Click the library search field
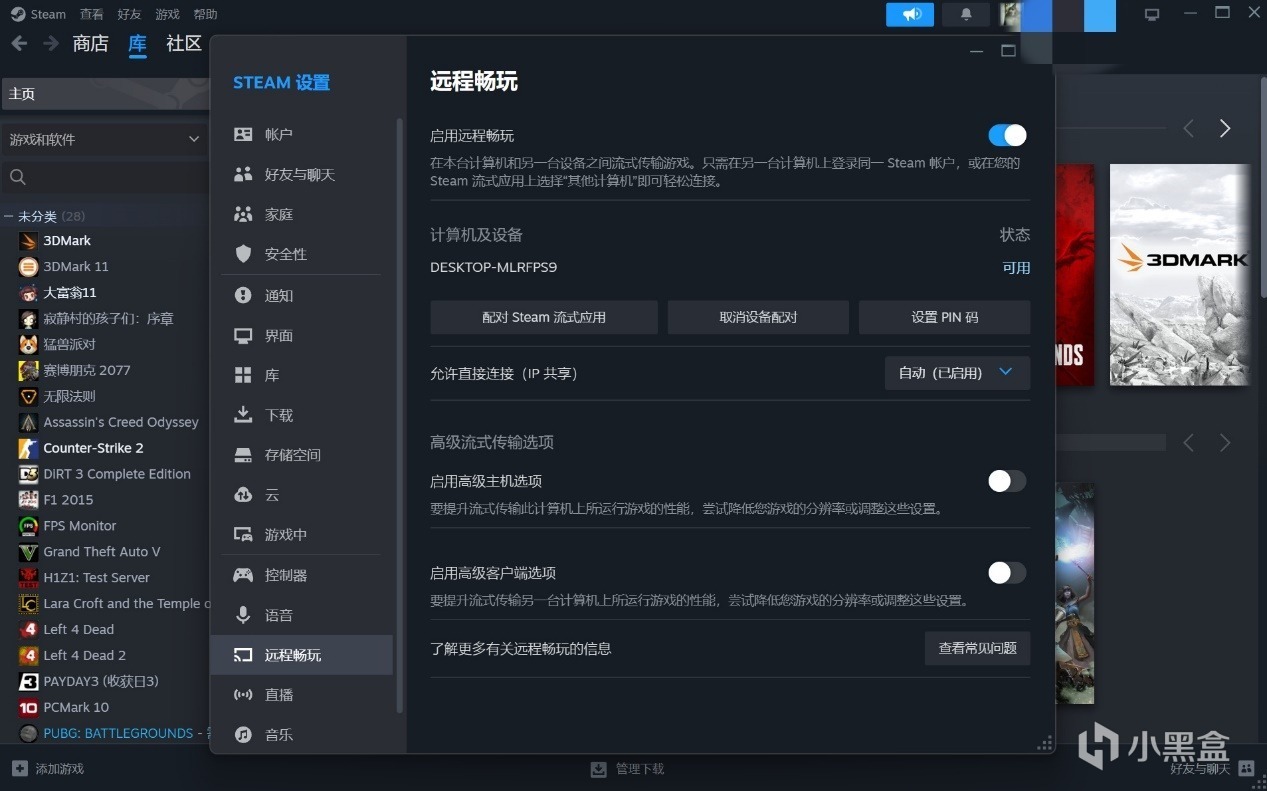The image size is (1267, 791). 104,177
